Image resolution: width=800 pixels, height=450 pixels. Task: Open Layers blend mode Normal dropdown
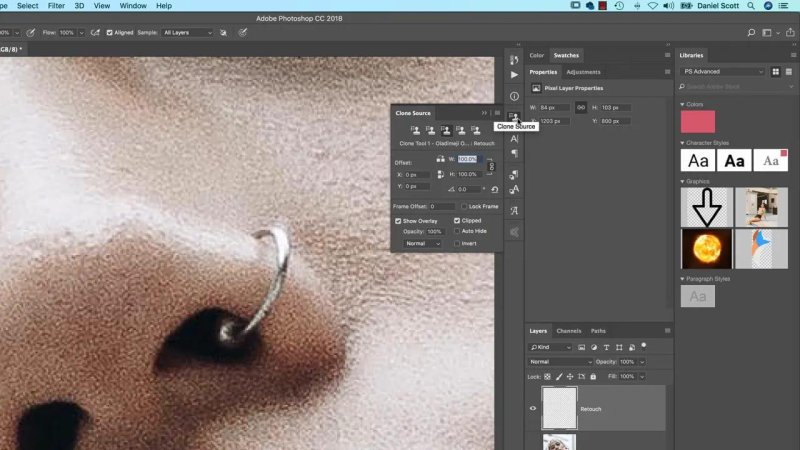point(560,362)
